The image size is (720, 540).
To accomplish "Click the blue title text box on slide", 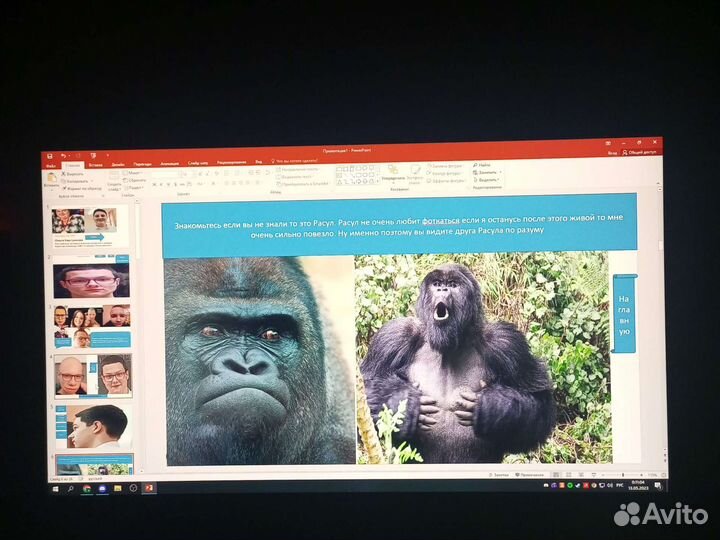I will tap(399, 225).
